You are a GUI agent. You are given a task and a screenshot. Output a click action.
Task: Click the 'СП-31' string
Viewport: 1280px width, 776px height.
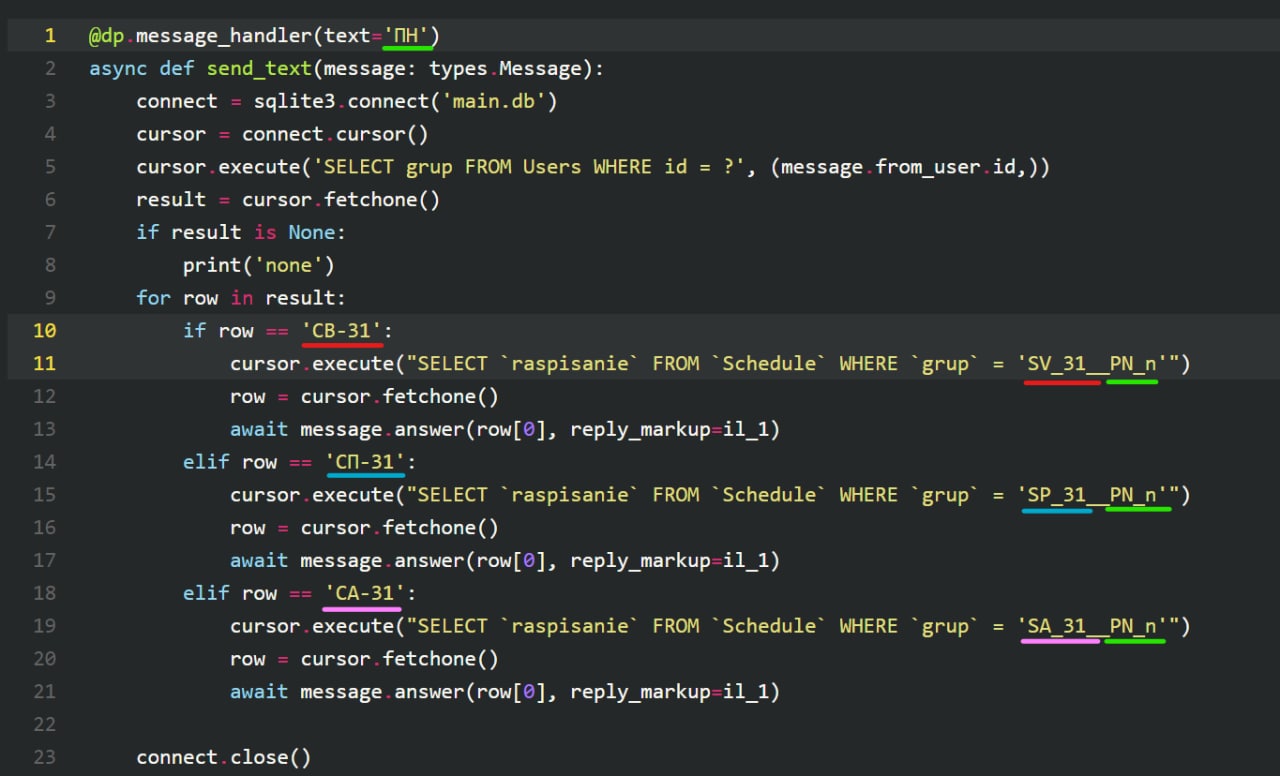tap(365, 462)
